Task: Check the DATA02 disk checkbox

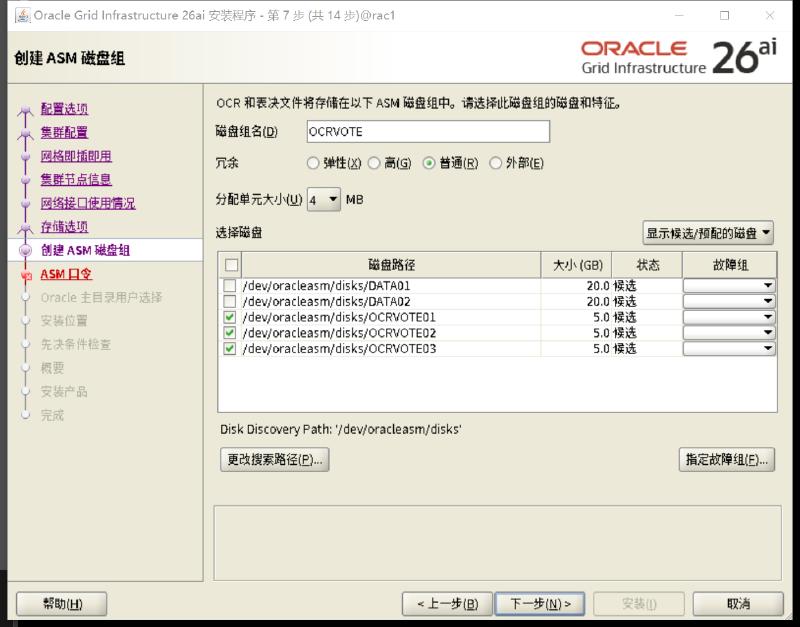Action: 230,302
